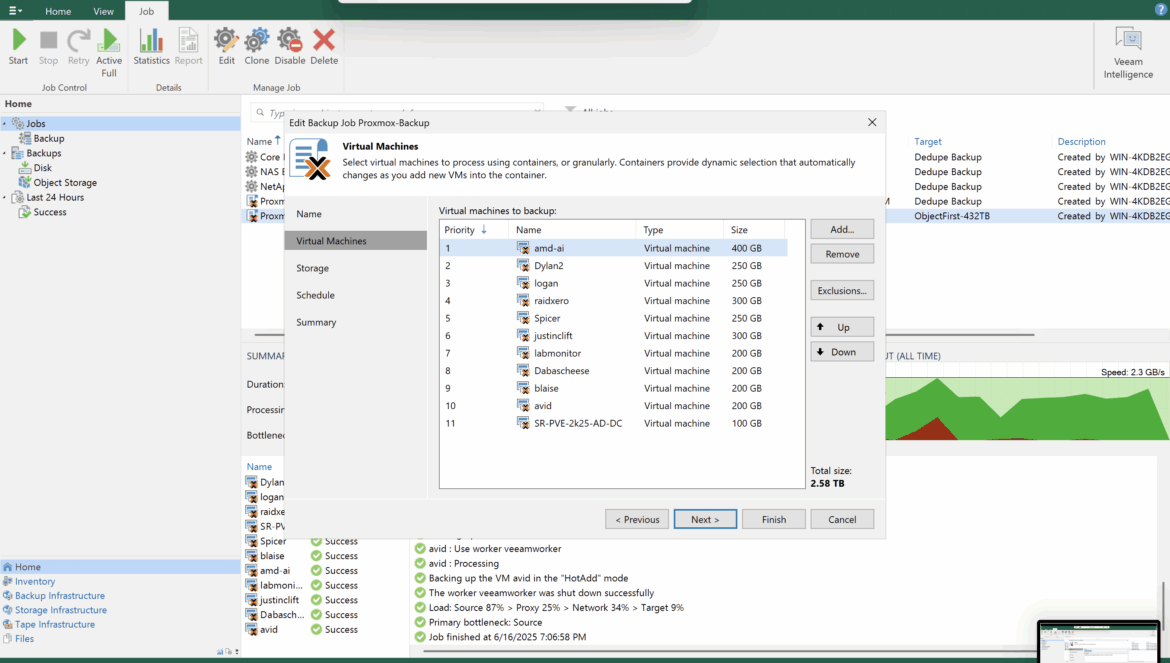Select the Job ribbon tab
This screenshot has width=1170, height=663.
[146, 11]
